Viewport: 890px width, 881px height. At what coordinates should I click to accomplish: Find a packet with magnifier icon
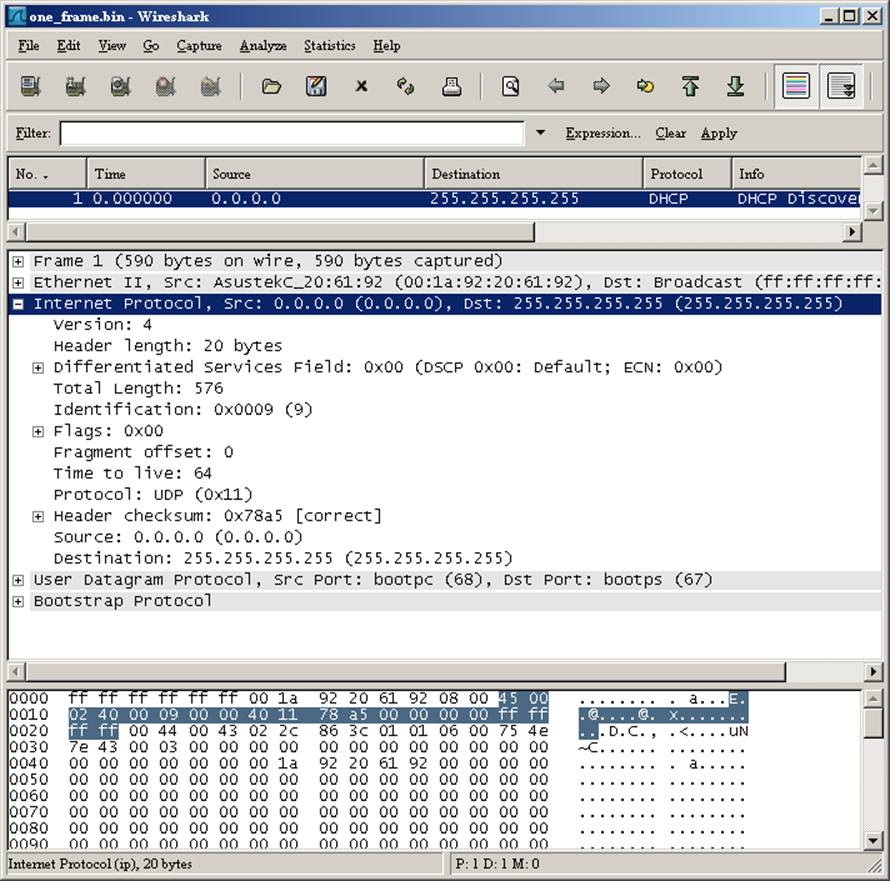pos(511,86)
